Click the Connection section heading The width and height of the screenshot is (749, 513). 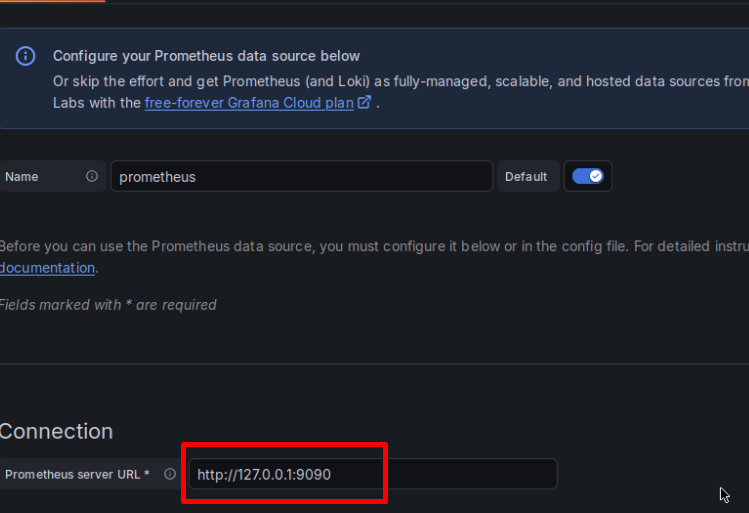click(x=56, y=431)
